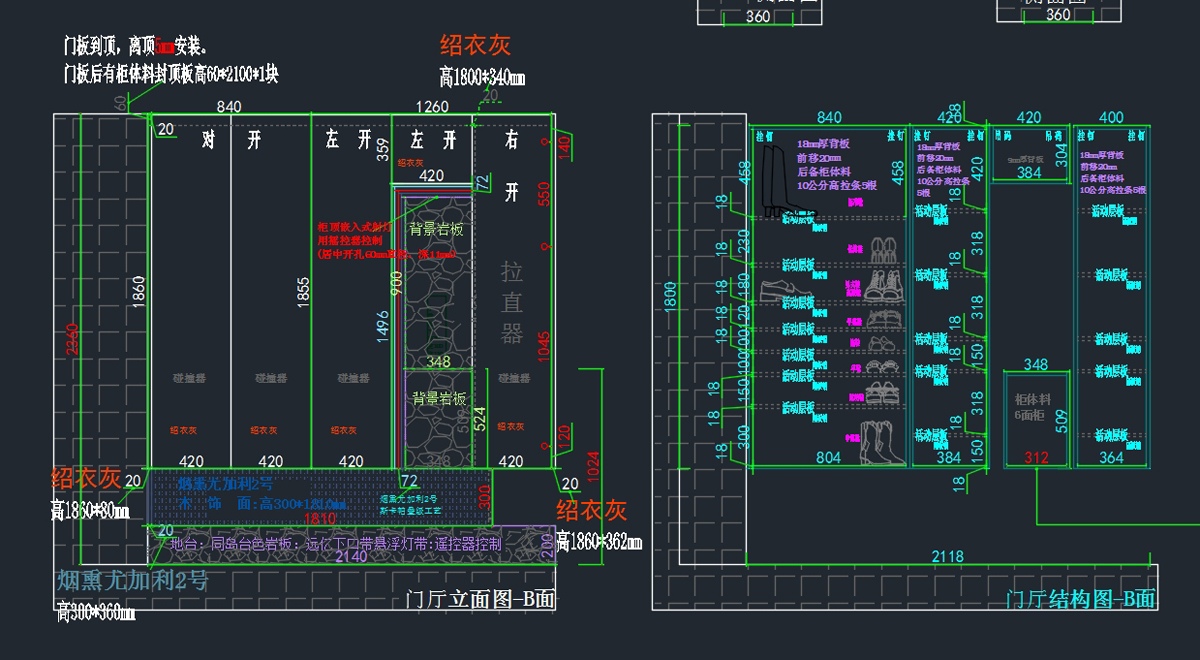Image resolution: width=1200 pixels, height=660 pixels.
Task: Select the upper 背景岩板 label
Action: (437, 229)
